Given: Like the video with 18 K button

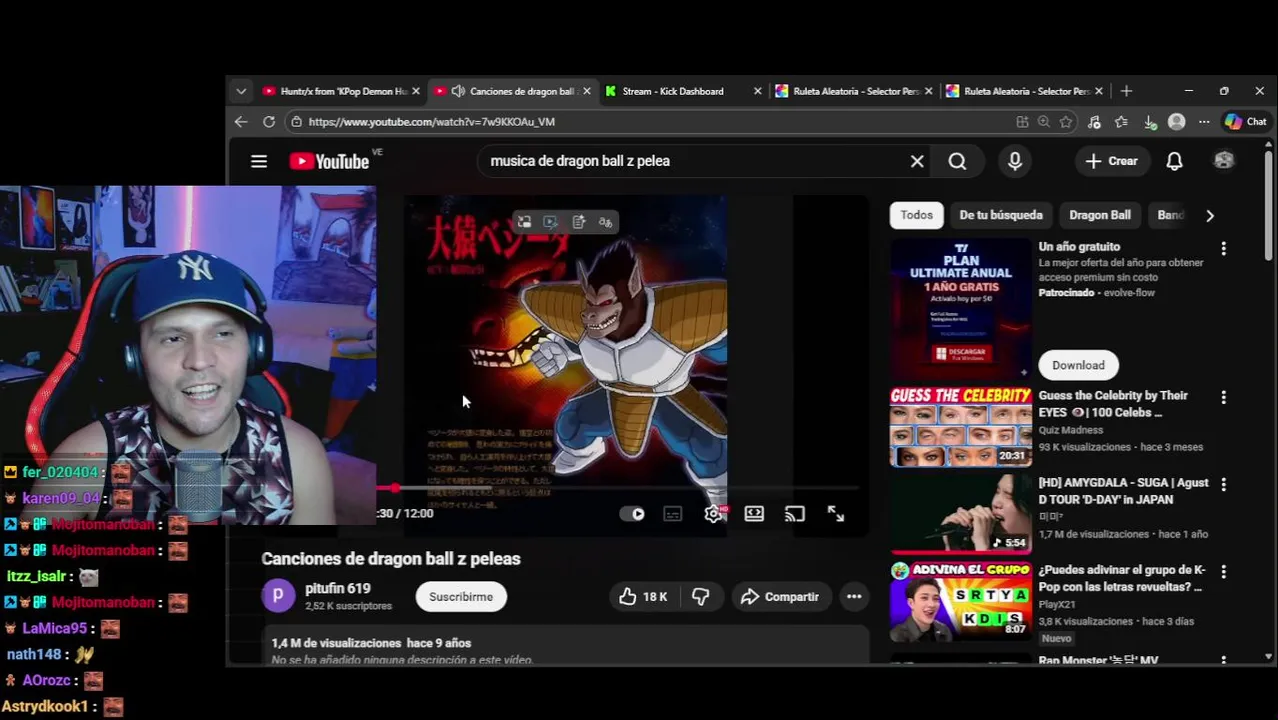Looking at the screenshot, I should click(642, 597).
